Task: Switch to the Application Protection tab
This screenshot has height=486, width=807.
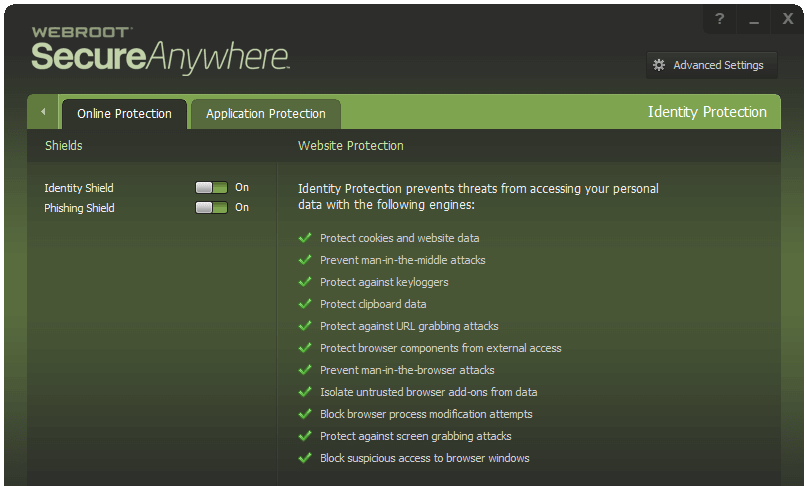Action: (x=266, y=114)
